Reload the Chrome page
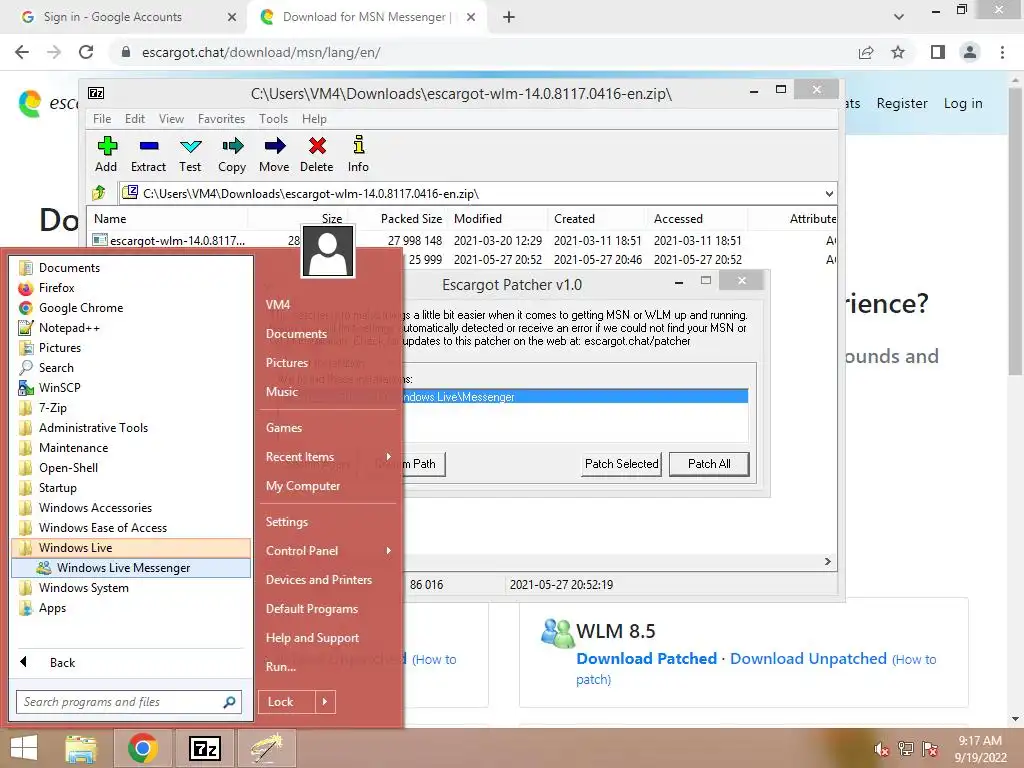The width and height of the screenshot is (1024, 768). (86, 52)
